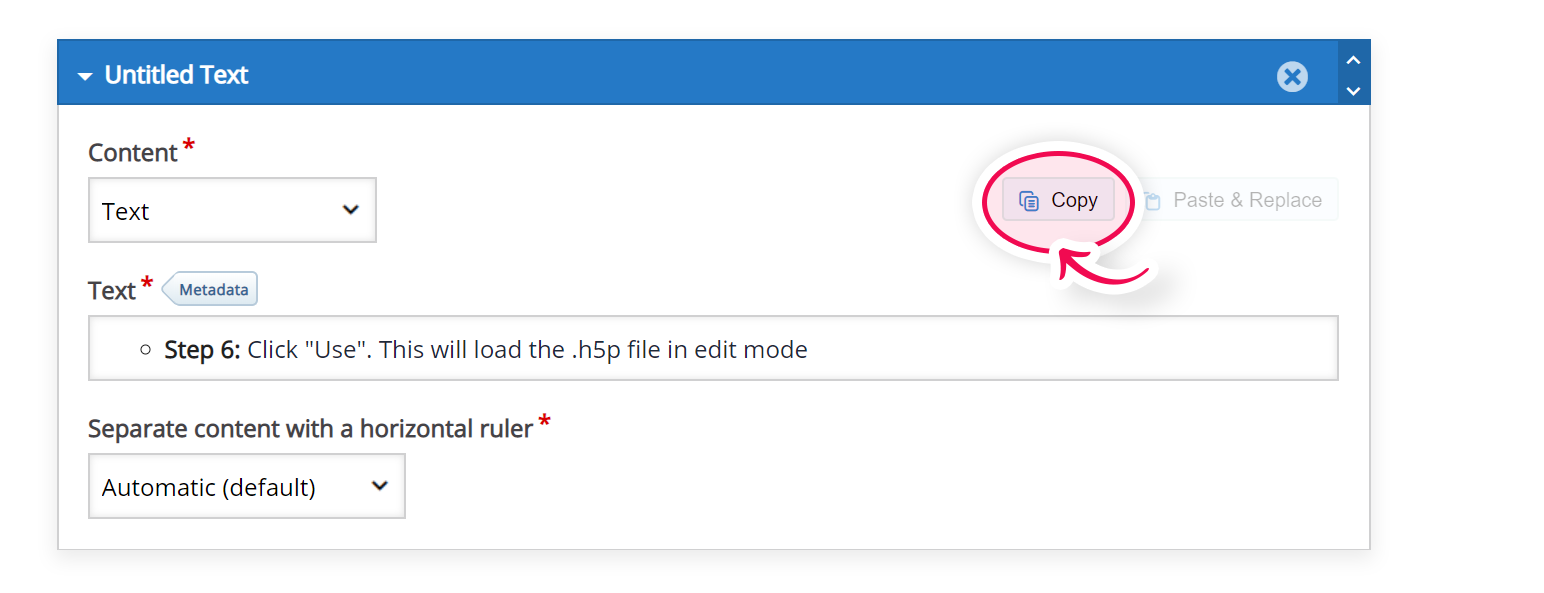Click the Paste & Replace button

tap(1236, 200)
